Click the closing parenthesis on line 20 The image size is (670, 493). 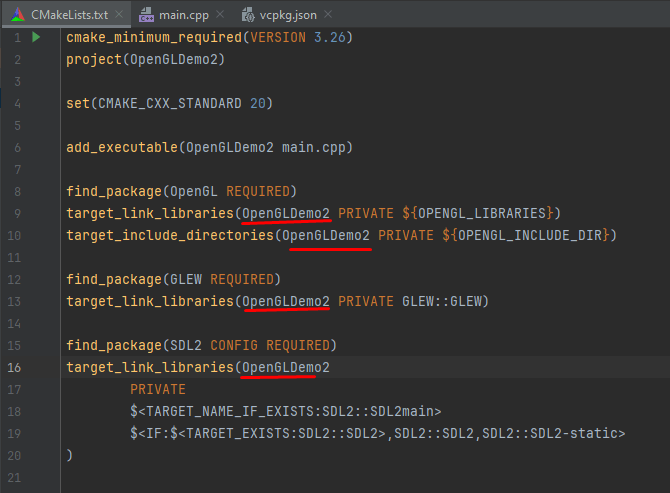point(69,455)
